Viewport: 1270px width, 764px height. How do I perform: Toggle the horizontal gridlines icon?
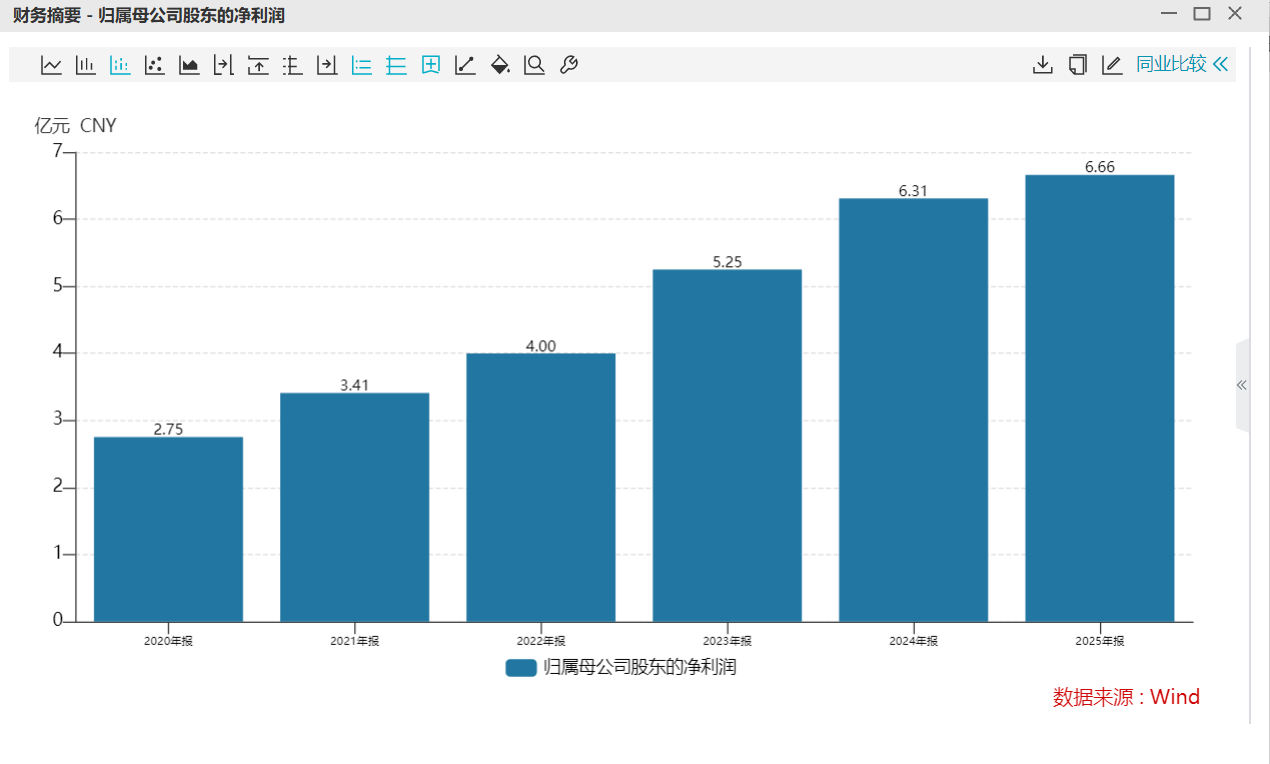[x=396, y=65]
